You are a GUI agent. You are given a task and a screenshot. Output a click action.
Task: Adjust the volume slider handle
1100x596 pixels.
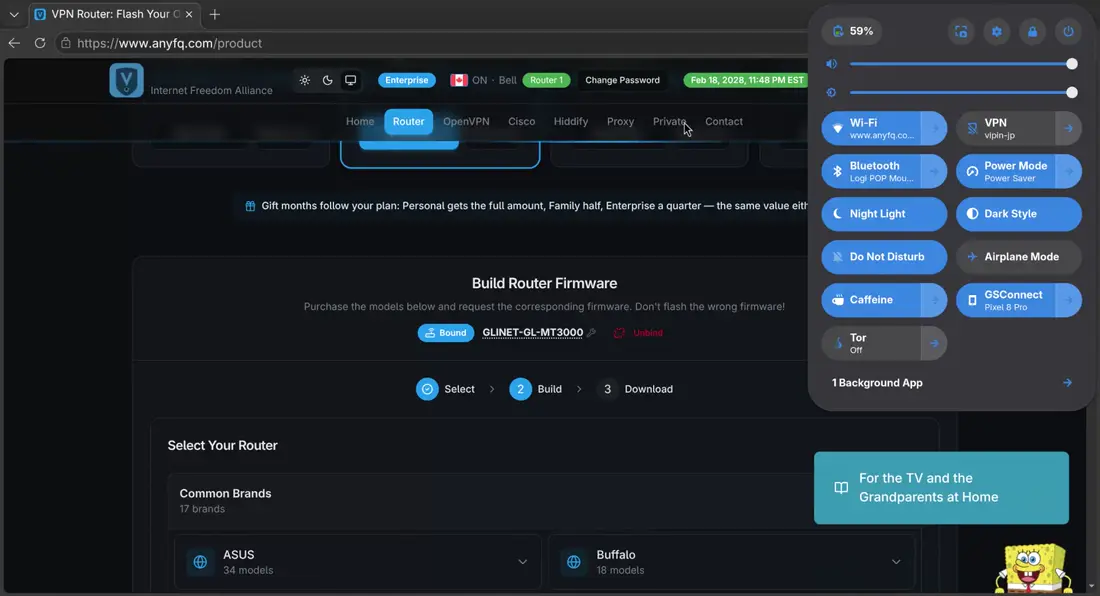click(1072, 64)
